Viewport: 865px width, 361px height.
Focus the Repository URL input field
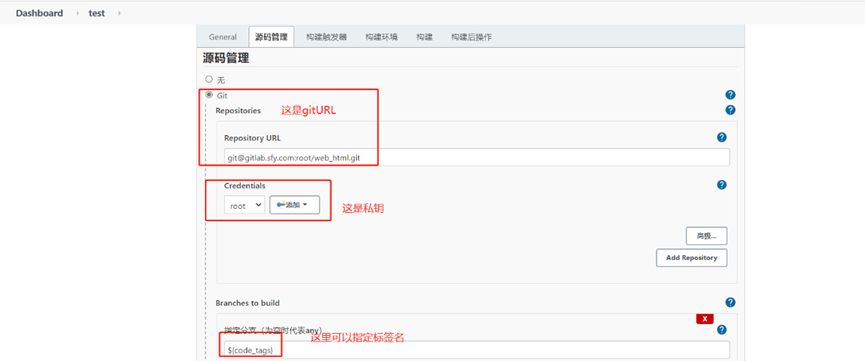point(477,157)
